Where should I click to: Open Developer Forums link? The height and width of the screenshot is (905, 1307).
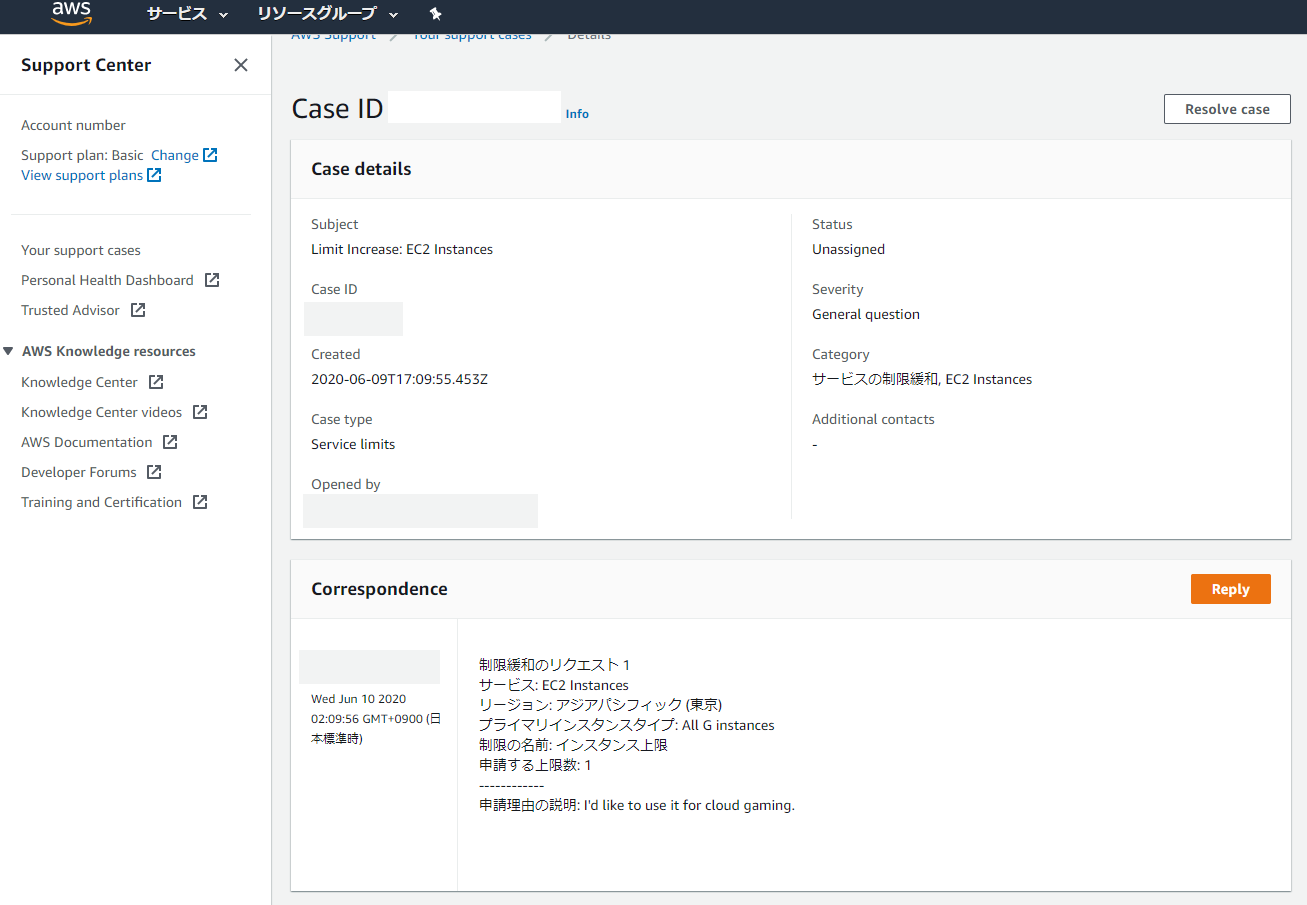click(79, 472)
